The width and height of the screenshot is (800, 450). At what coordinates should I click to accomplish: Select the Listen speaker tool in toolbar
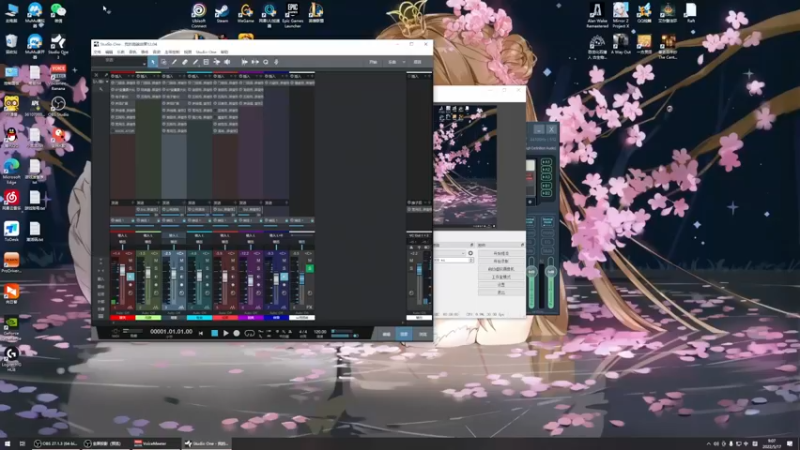pyautogui.click(x=228, y=62)
